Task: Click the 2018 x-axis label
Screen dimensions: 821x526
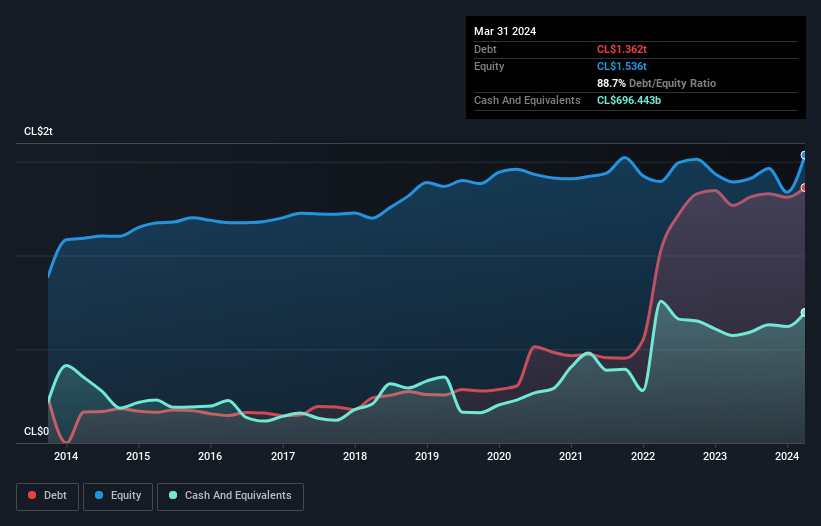Action: click(354, 457)
